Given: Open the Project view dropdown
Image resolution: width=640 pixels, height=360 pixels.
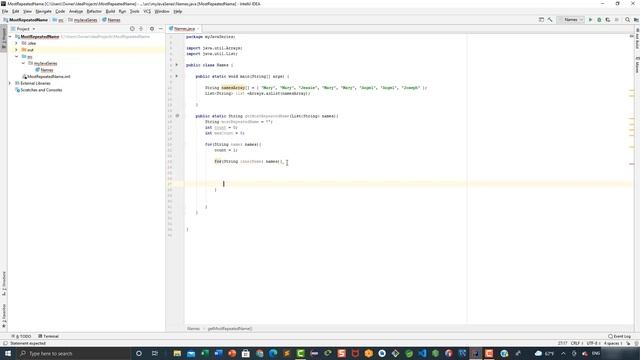Looking at the screenshot, I should [x=23, y=29].
